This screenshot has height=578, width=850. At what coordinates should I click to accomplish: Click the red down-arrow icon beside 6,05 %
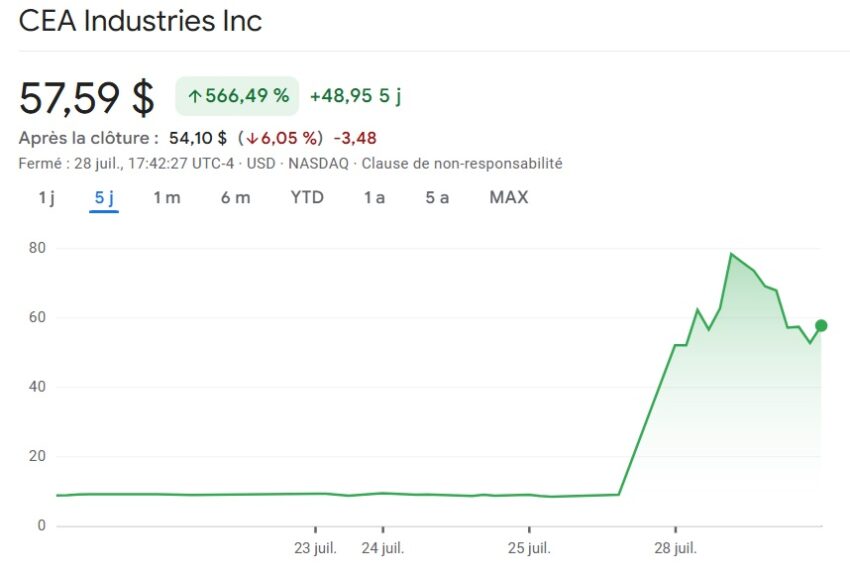pyautogui.click(x=252, y=138)
